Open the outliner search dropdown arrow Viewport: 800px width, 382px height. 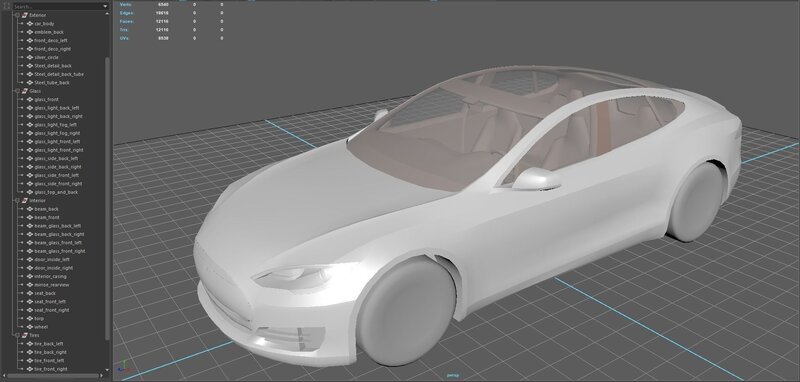click(x=106, y=7)
